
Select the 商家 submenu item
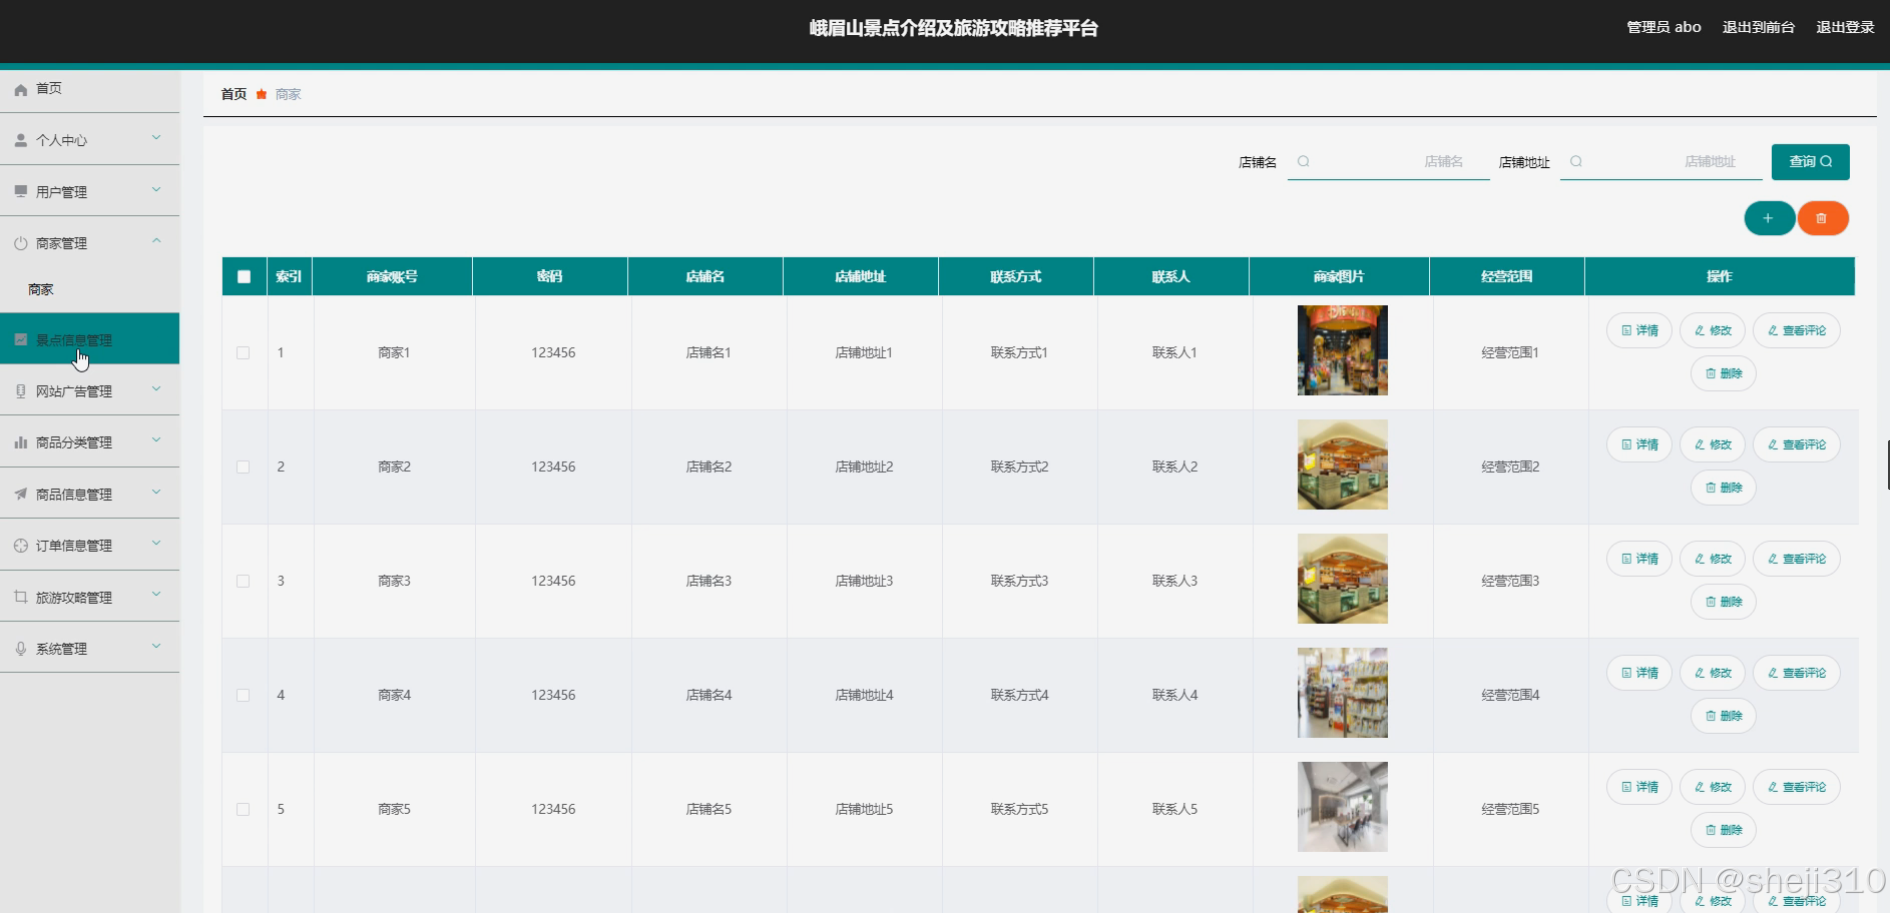pos(90,289)
